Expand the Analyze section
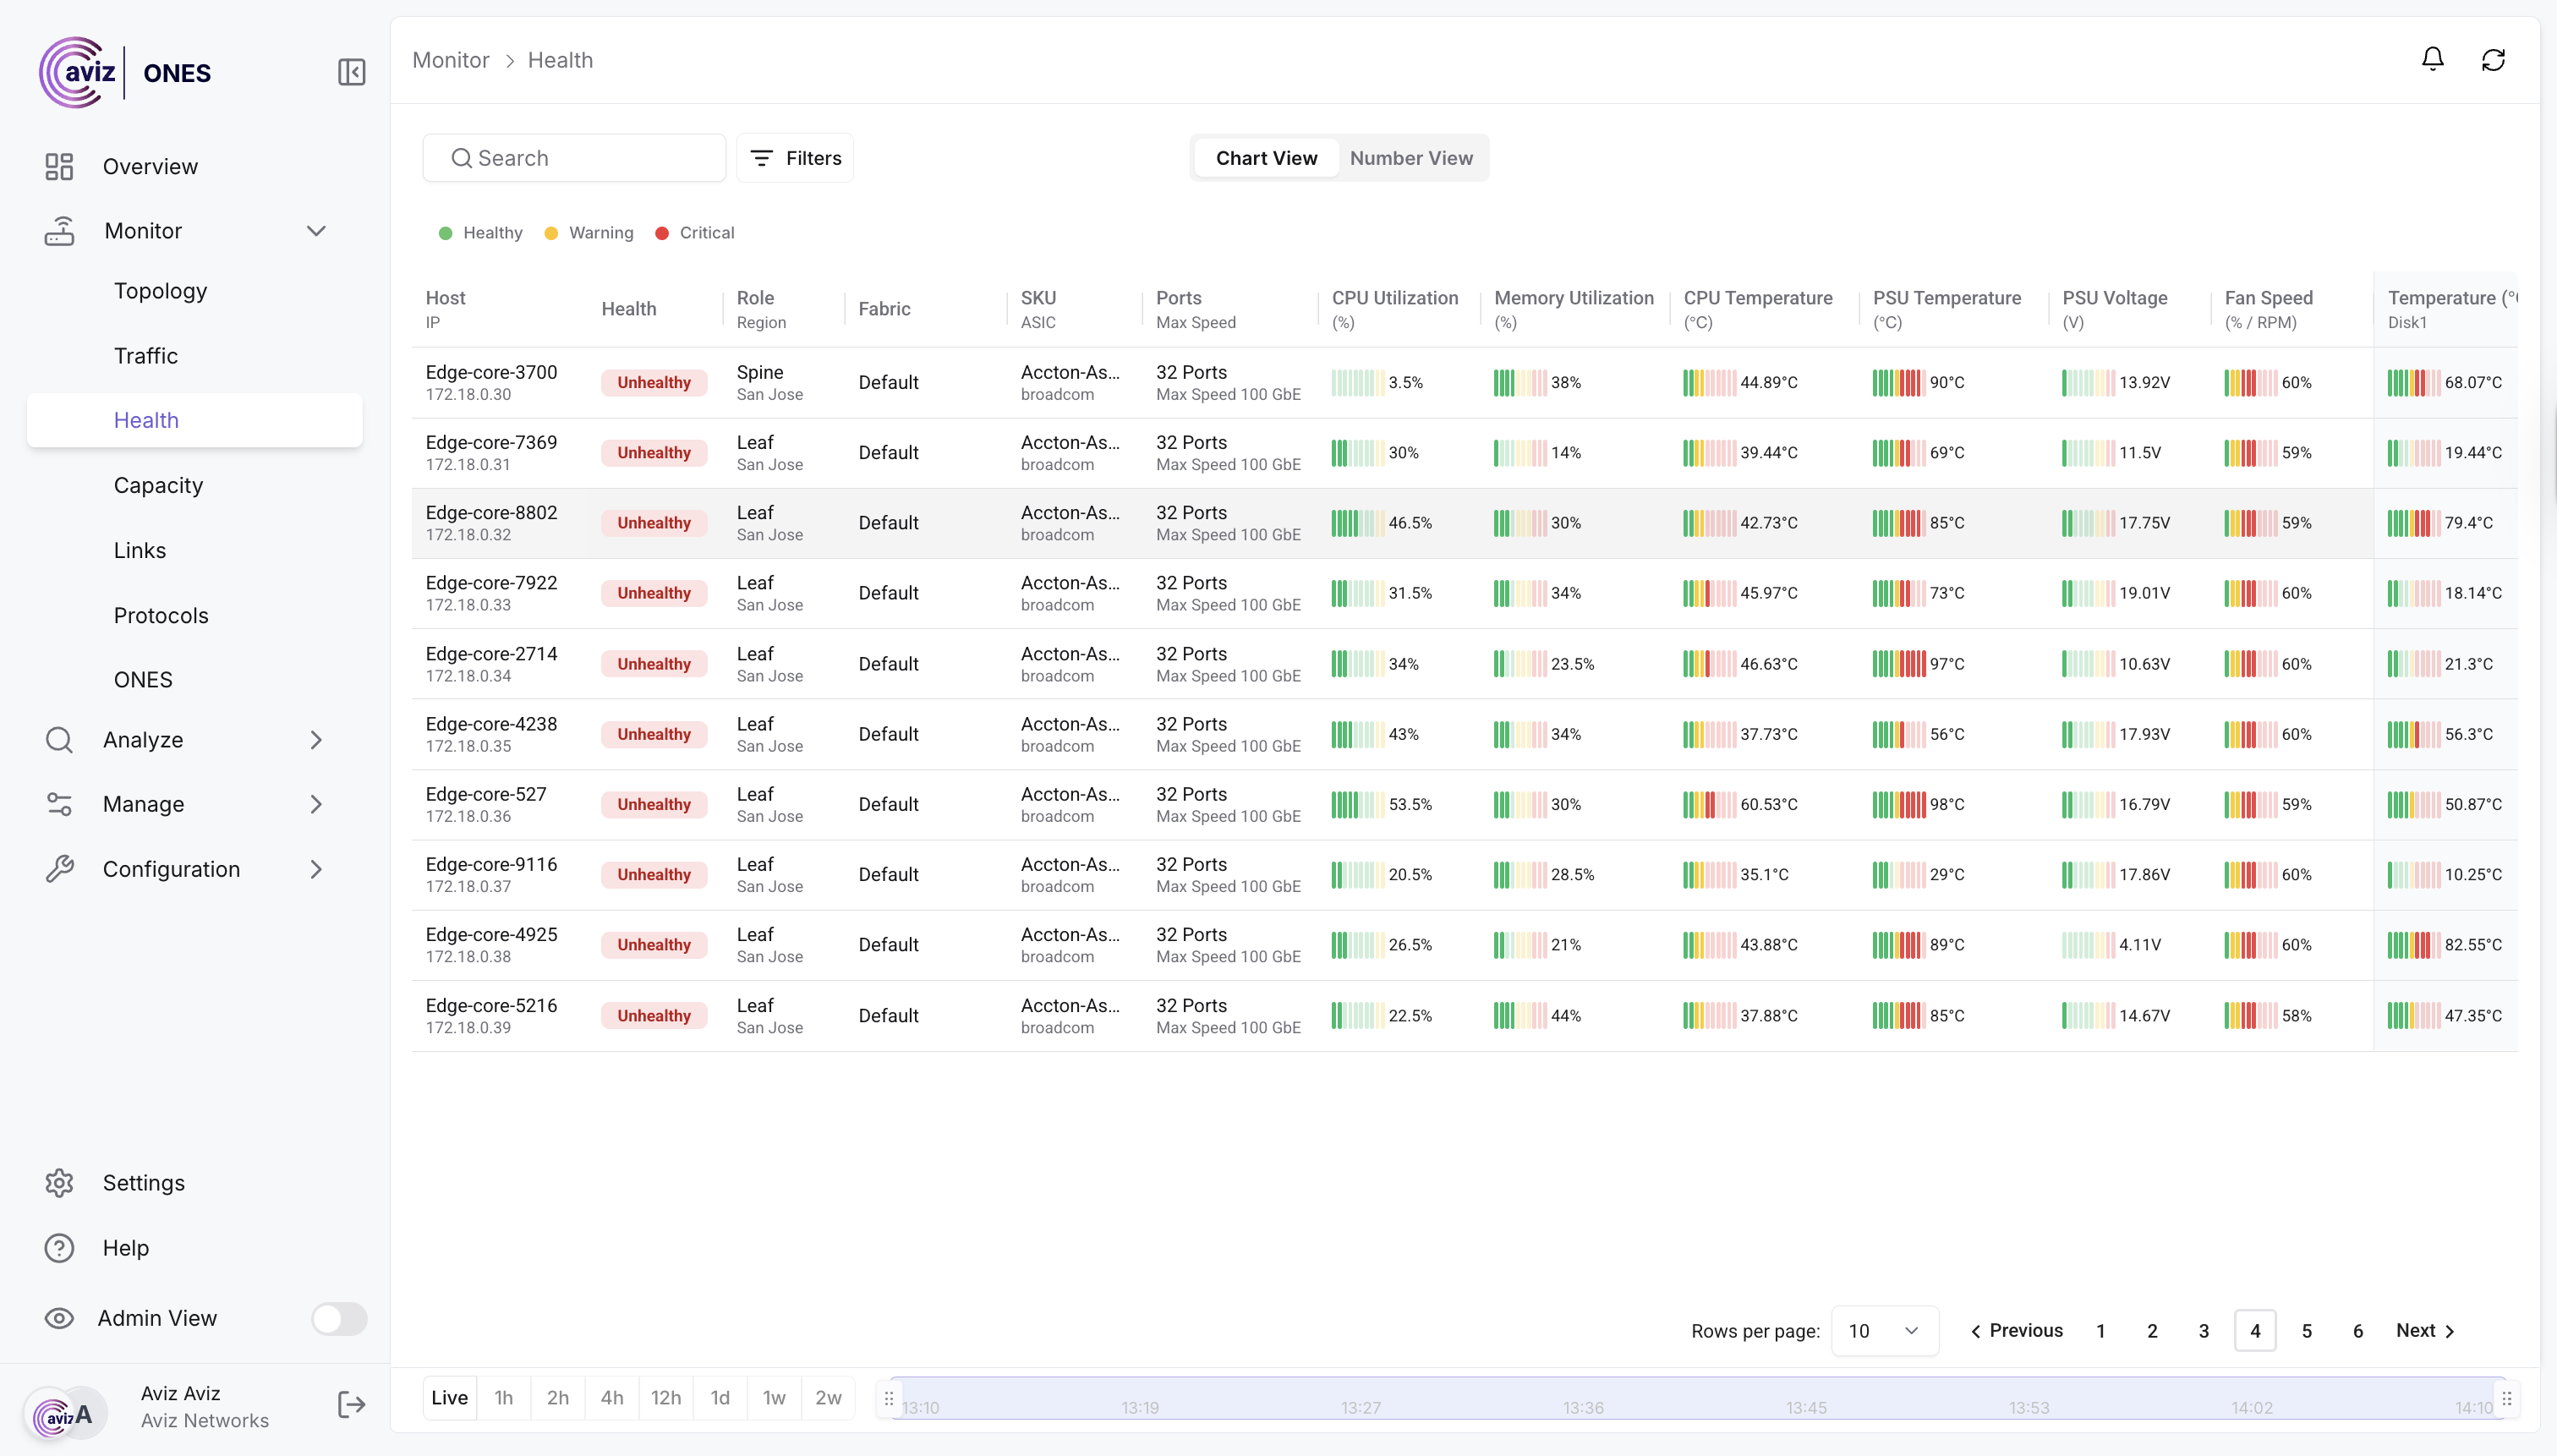The image size is (2557, 1456). point(316,740)
